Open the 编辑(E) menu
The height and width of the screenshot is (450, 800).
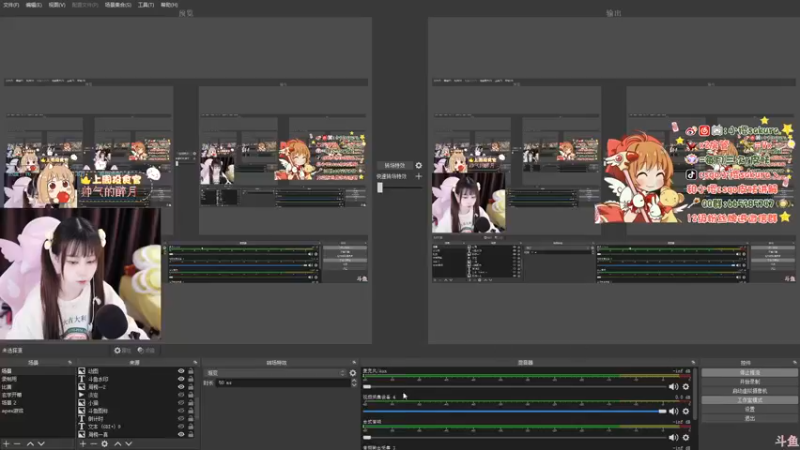34,5
